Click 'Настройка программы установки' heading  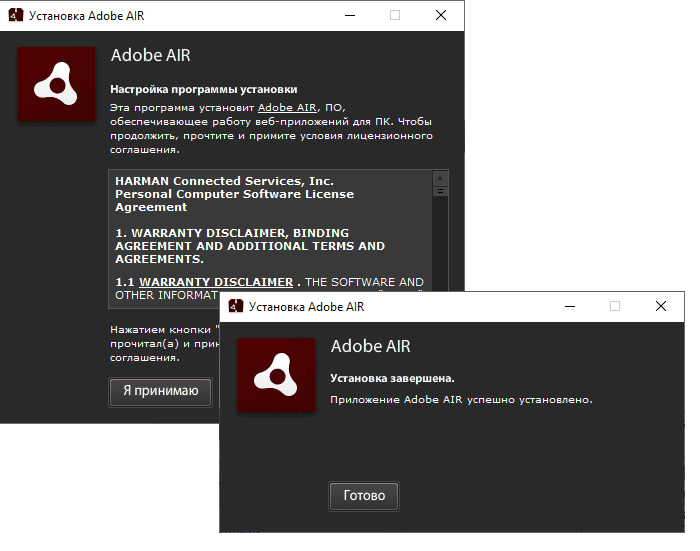(x=204, y=89)
